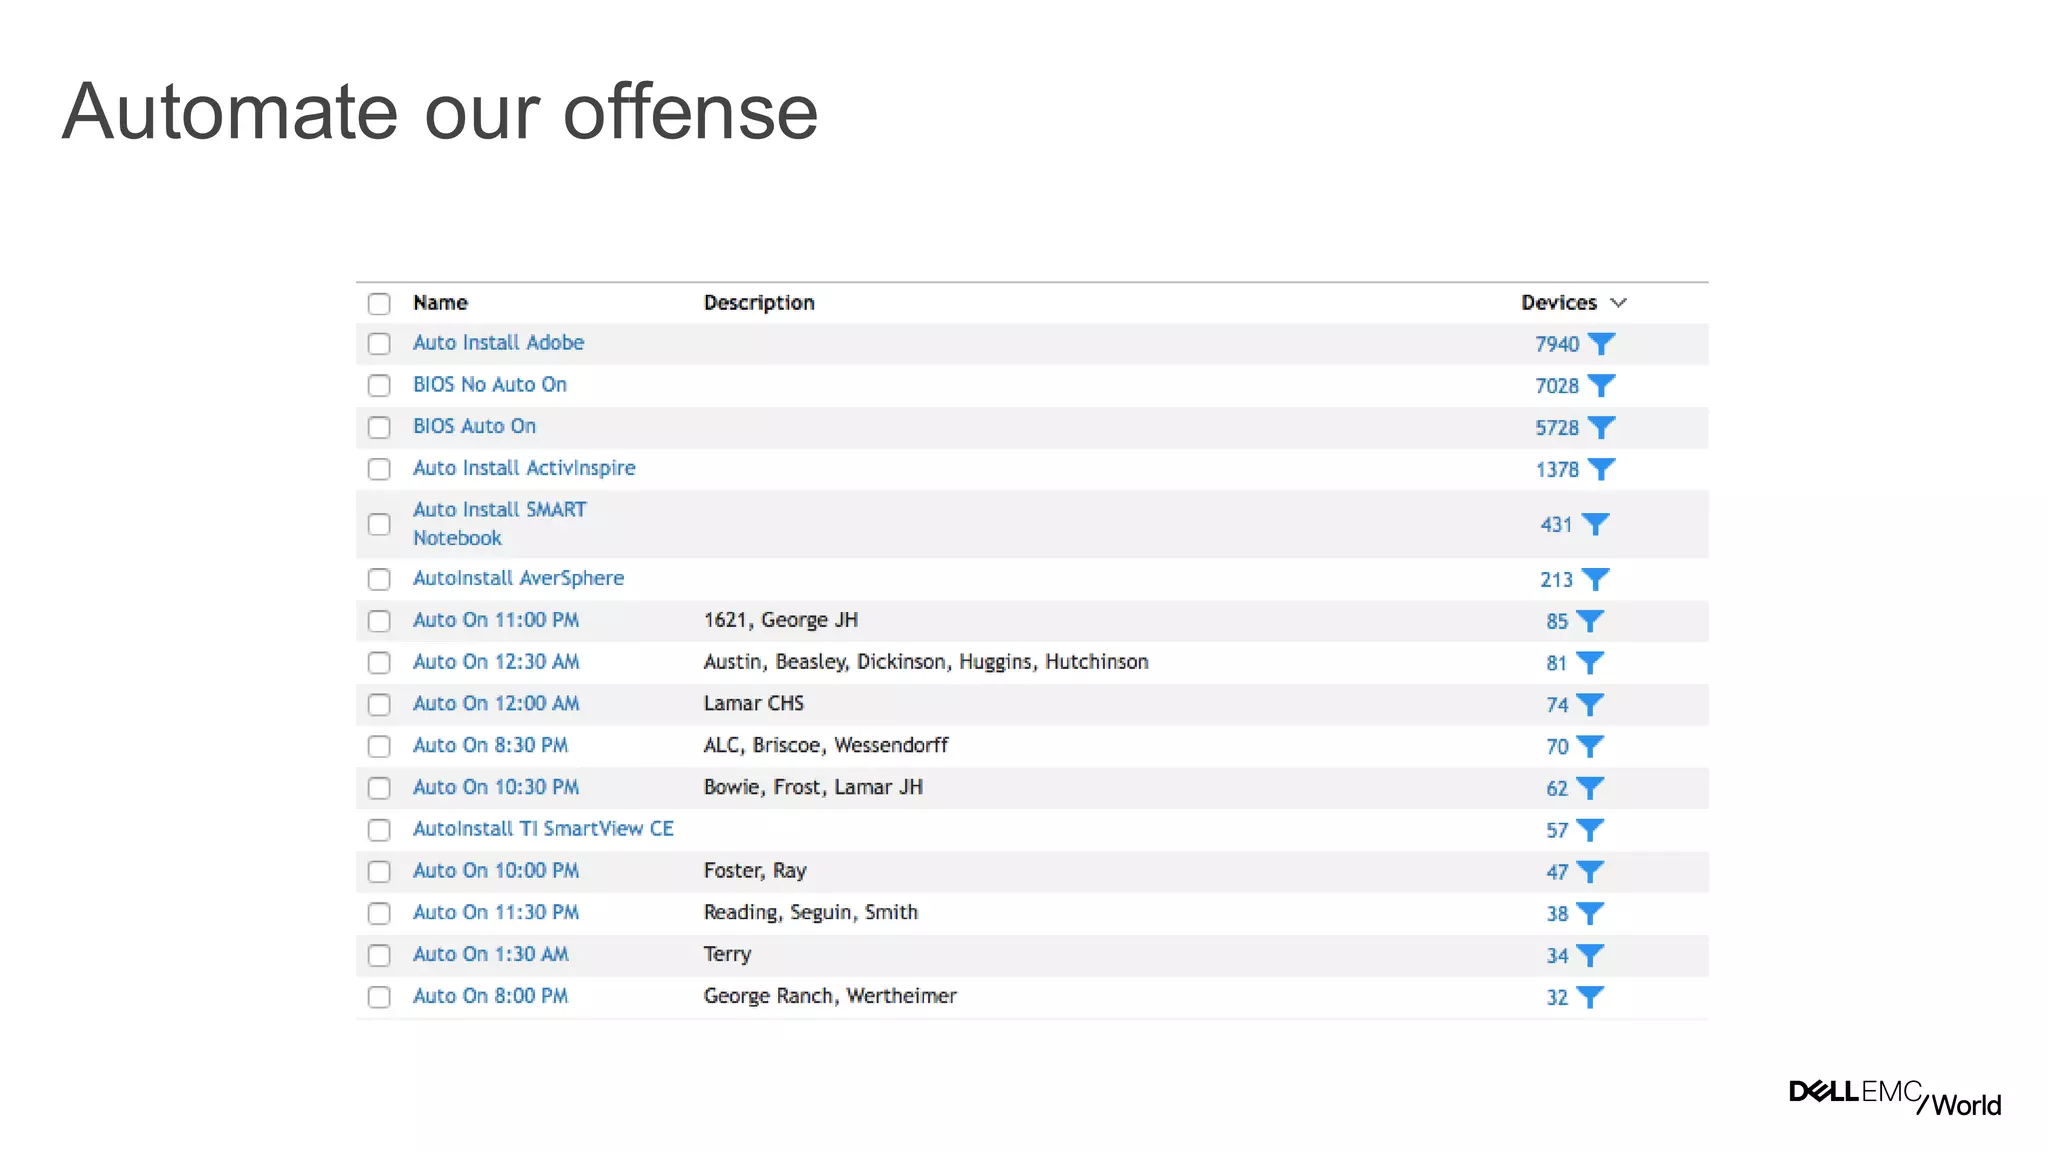Filter devices for Auto Install ActivInspire

(x=1601, y=470)
